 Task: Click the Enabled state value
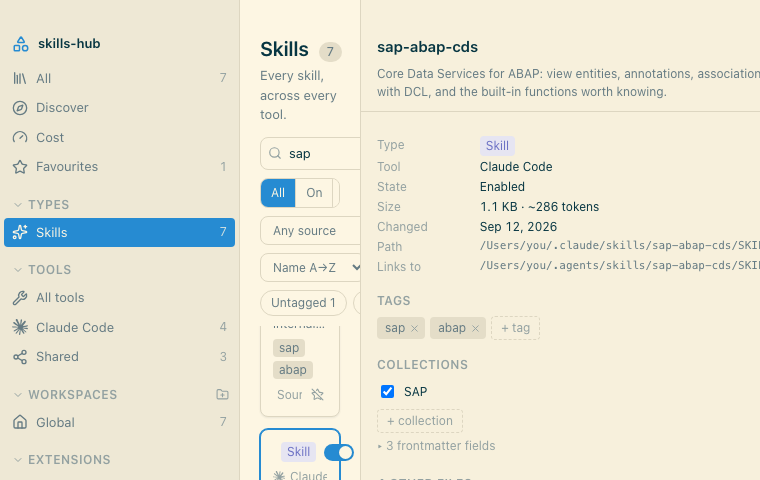502,187
